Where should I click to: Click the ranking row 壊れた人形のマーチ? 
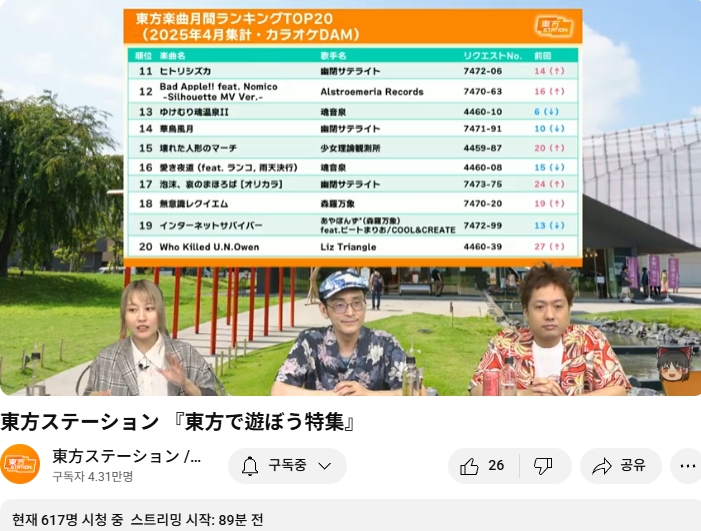coord(353,148)
